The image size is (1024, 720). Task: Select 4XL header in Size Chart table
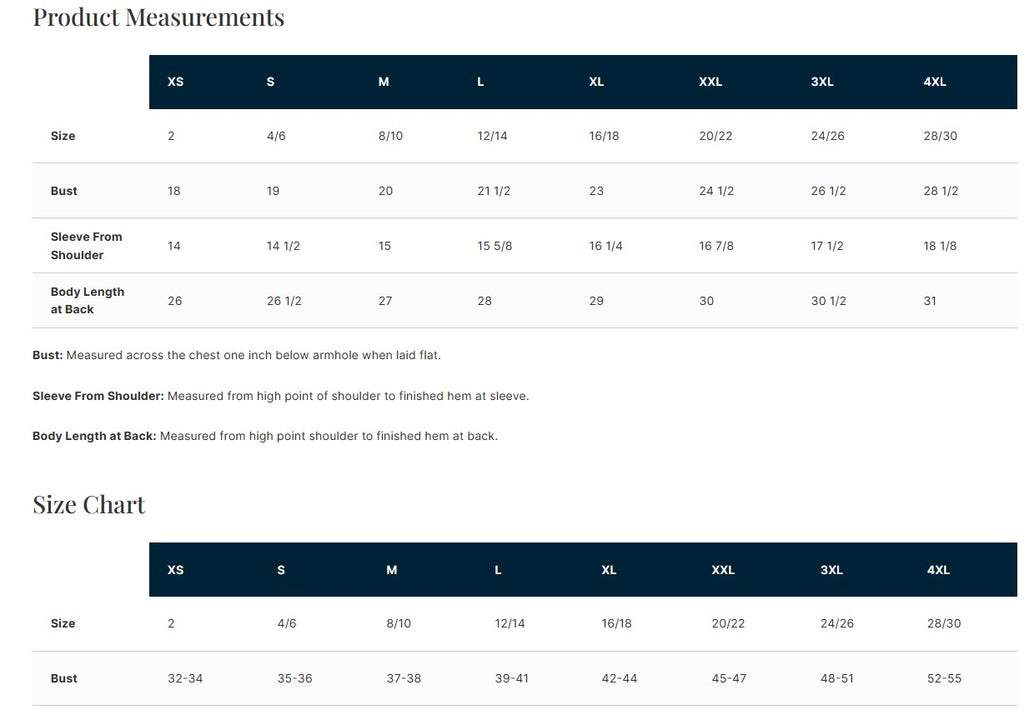[x=938, y=570]
